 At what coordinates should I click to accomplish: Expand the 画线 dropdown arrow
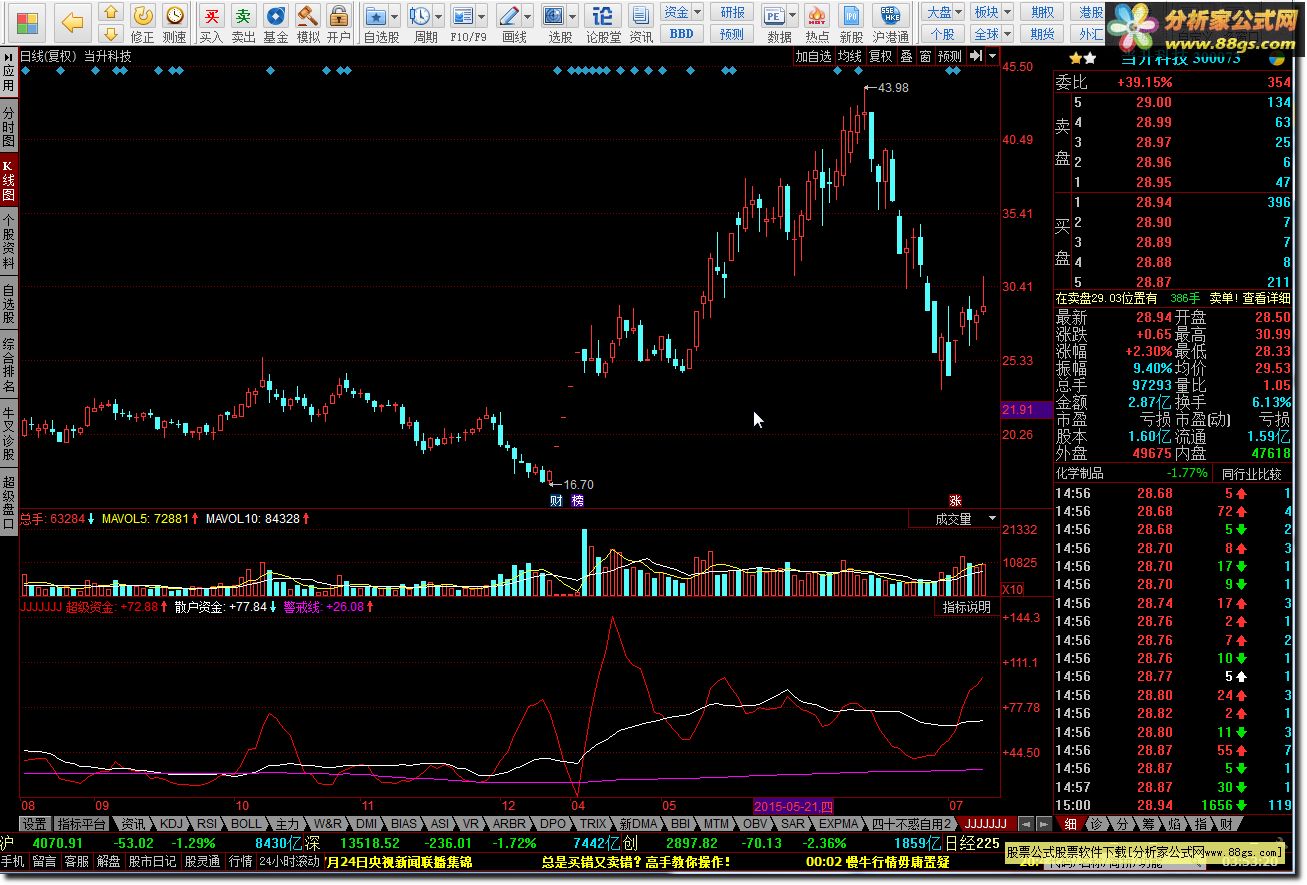tap(527, 16)
